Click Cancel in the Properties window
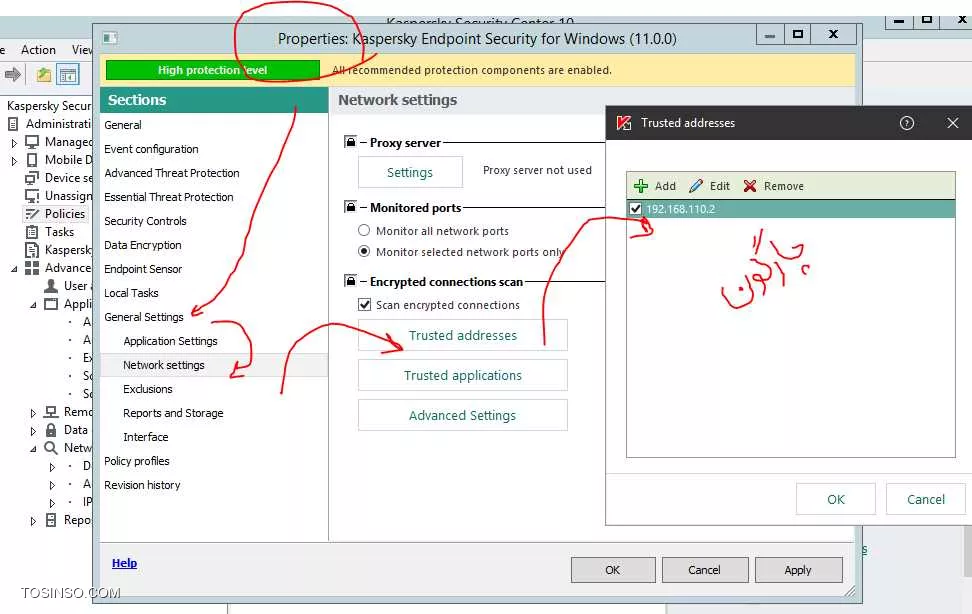Viewport: 972px width, 614px height. point(705,570)
